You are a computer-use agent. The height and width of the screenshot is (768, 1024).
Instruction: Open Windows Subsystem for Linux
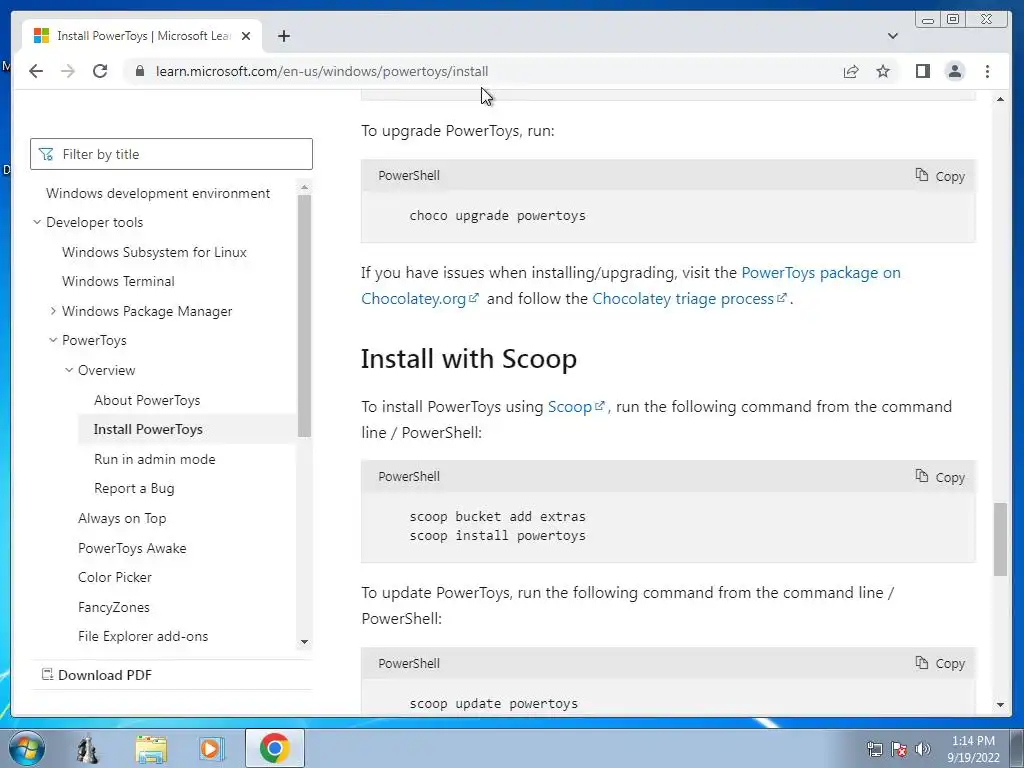(x=154, y=252)
